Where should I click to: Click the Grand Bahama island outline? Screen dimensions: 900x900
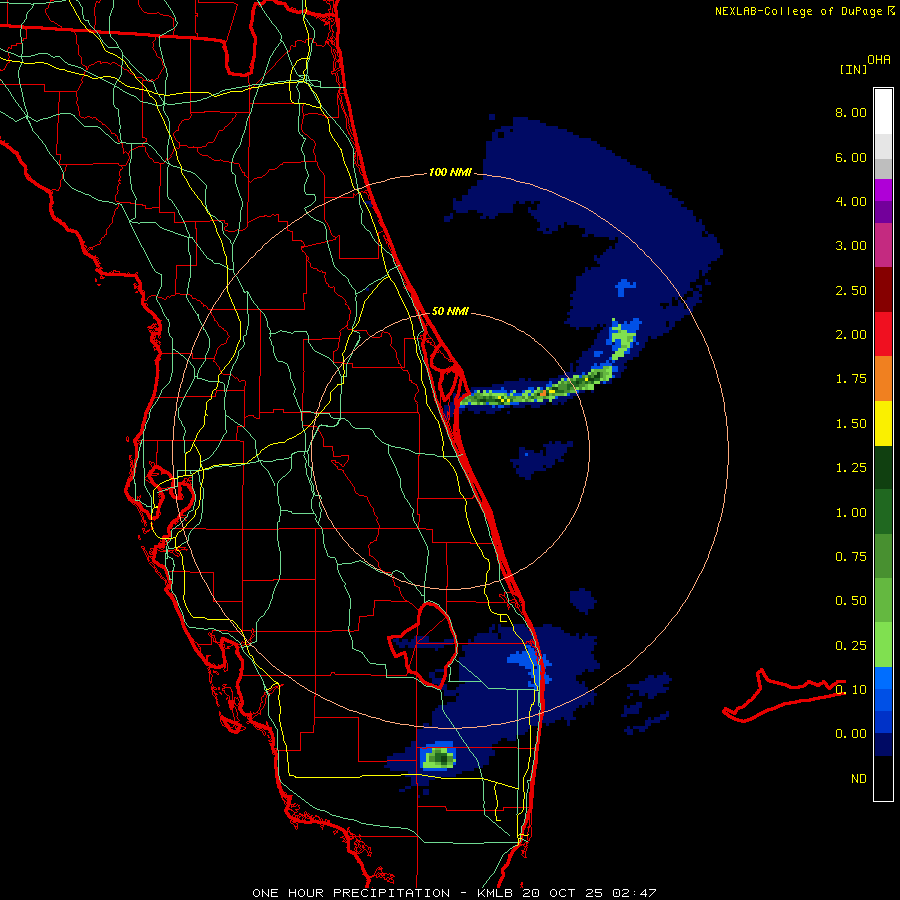click(x=784, y=695)
